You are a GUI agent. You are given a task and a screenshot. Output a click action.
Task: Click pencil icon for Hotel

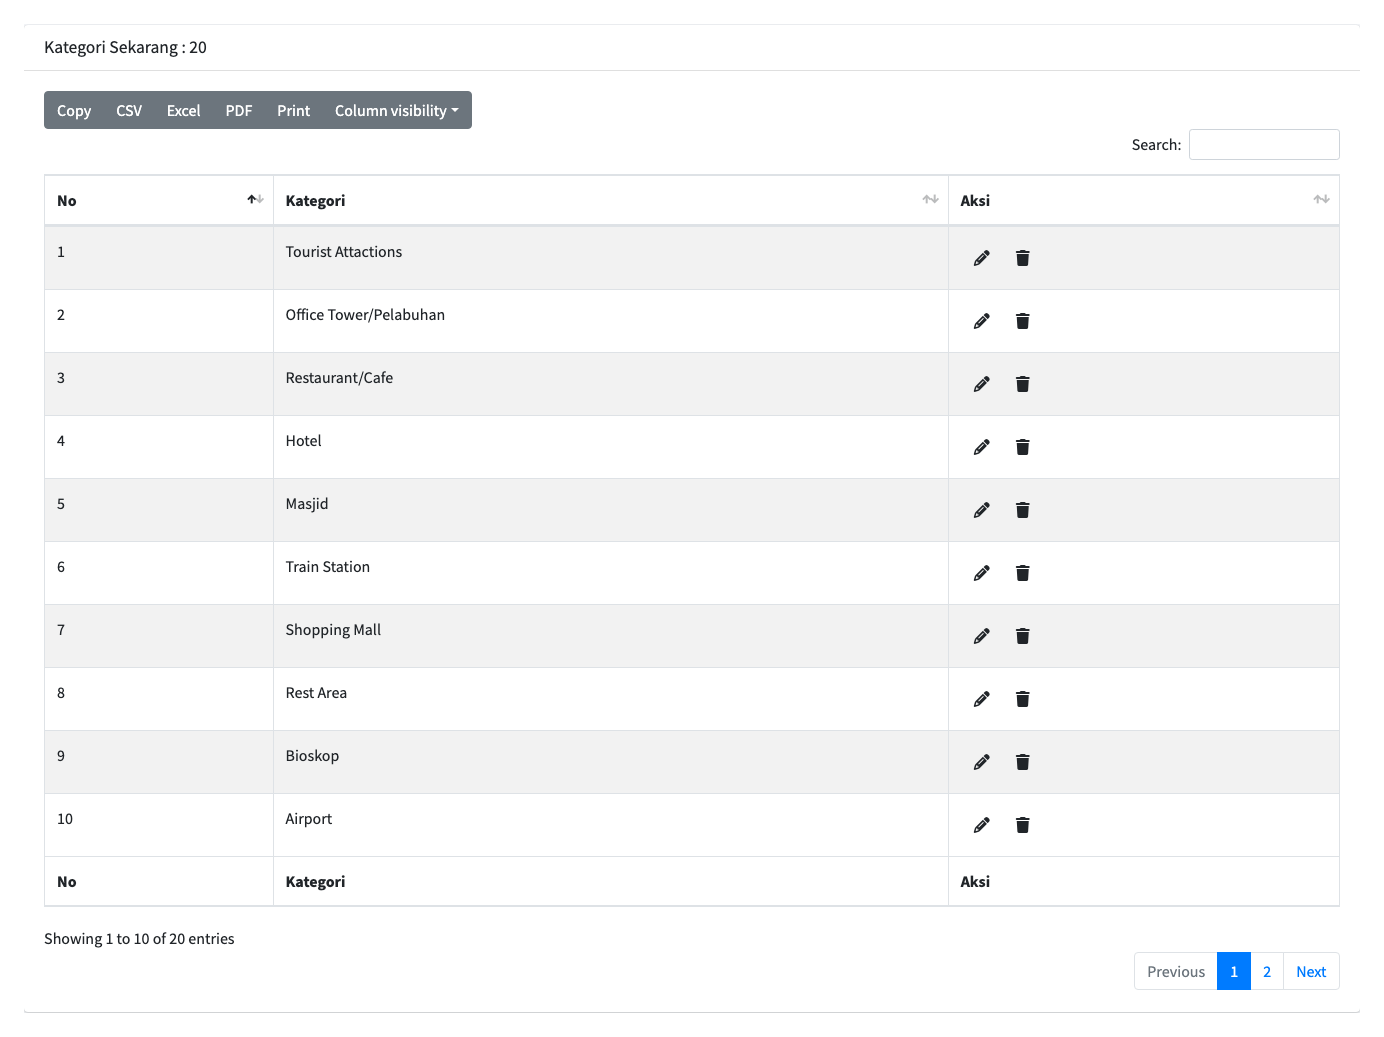point(982,447)
